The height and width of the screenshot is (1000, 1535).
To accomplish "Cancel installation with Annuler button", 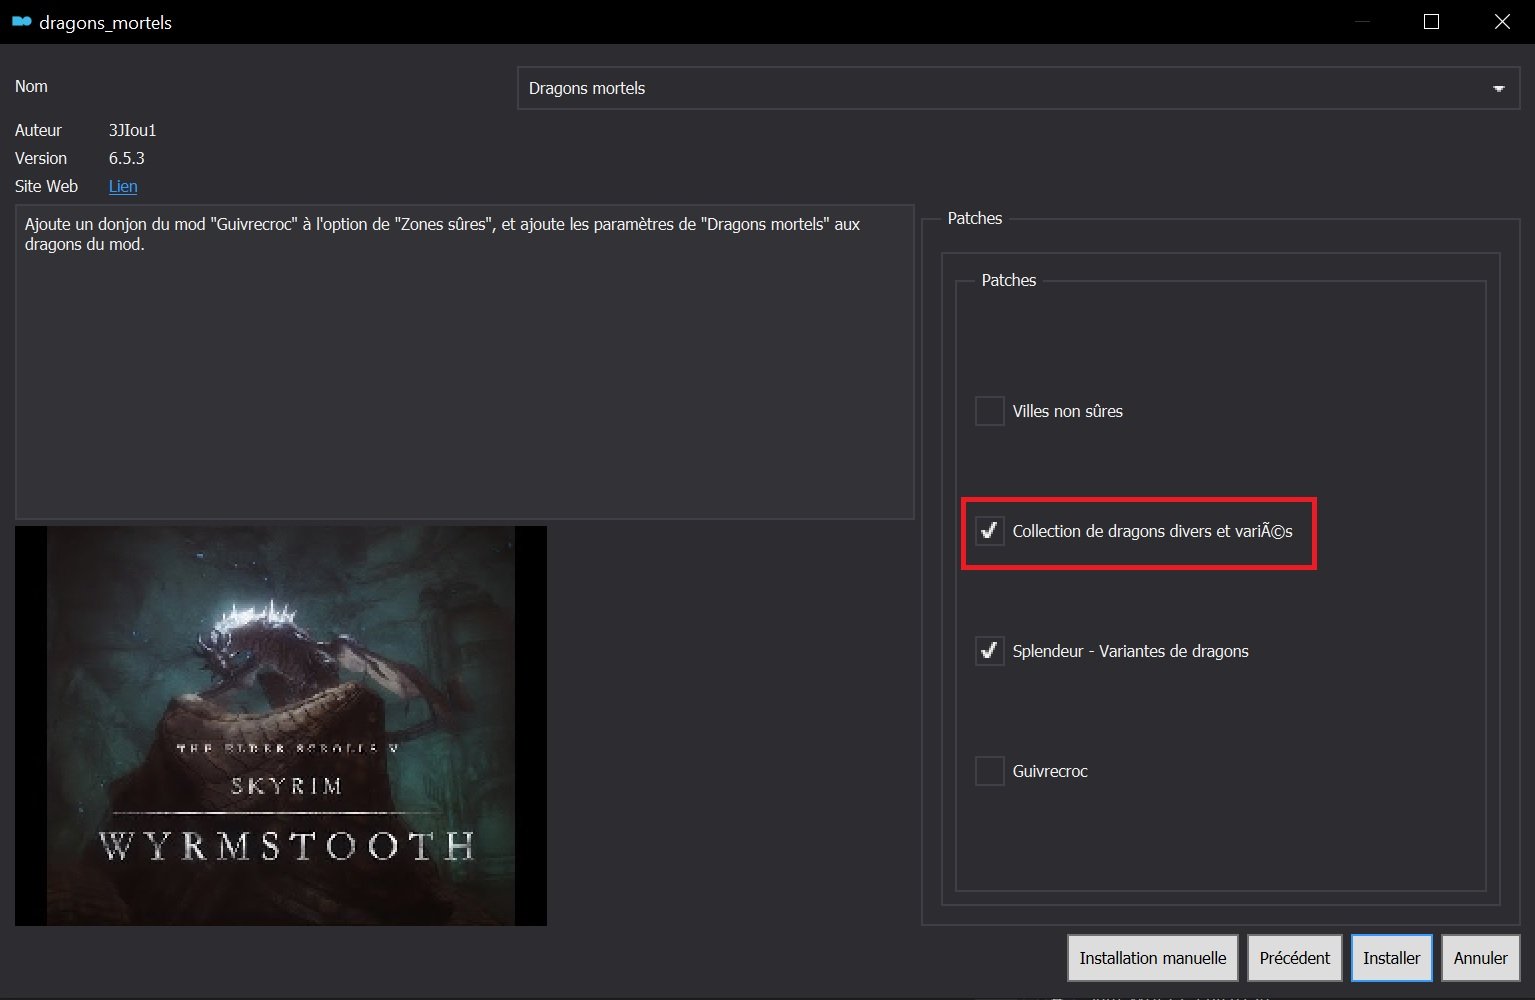I will 1480,958.
